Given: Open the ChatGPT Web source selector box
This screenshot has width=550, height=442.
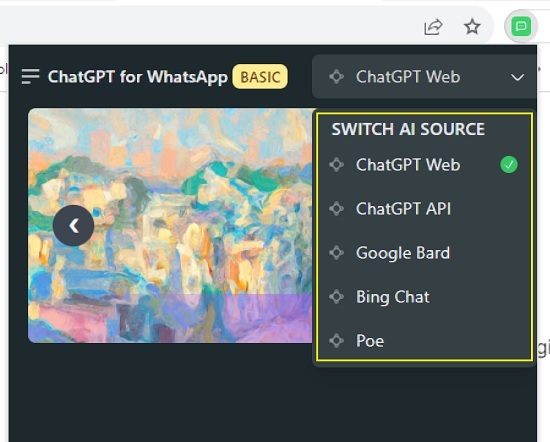Looking at the screenshot, I should click(424, 76).
